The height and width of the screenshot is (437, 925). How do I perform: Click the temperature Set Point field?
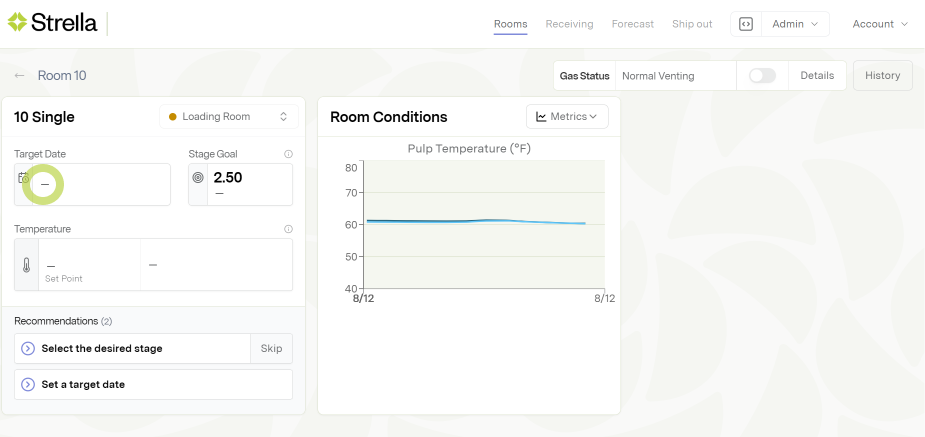pos(90,265)
